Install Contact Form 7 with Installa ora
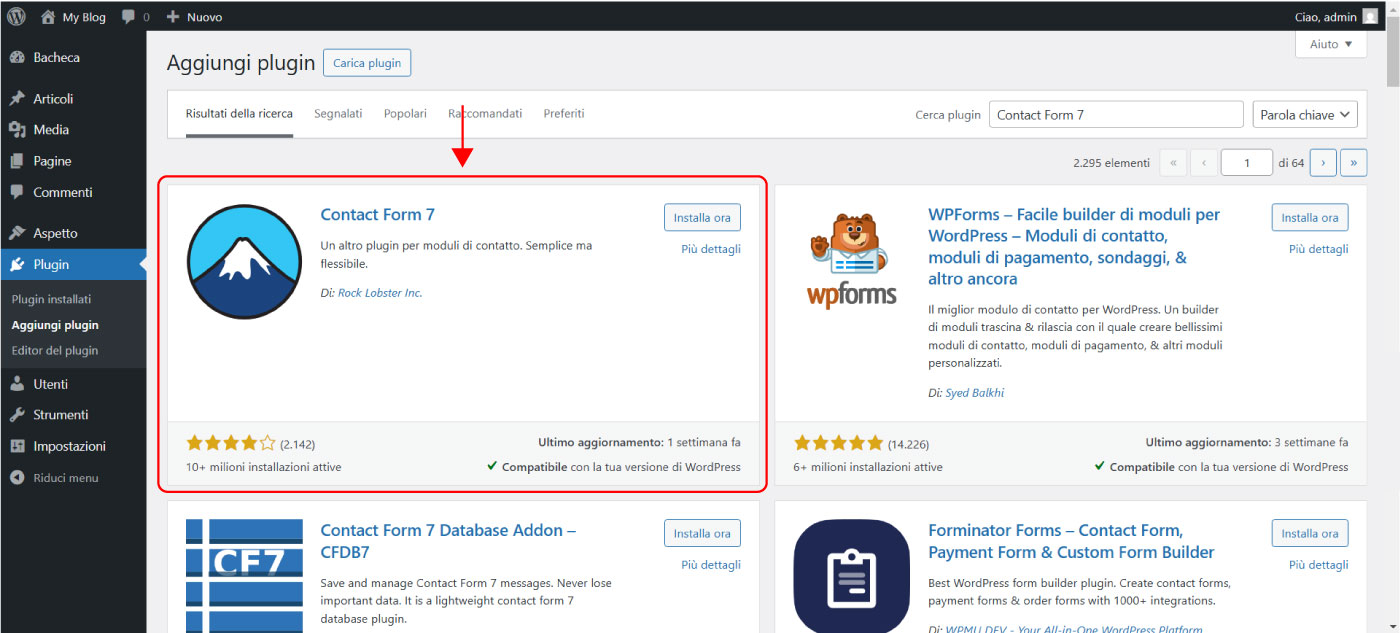This screenshot has width=1400, height=633. (702, 218)
